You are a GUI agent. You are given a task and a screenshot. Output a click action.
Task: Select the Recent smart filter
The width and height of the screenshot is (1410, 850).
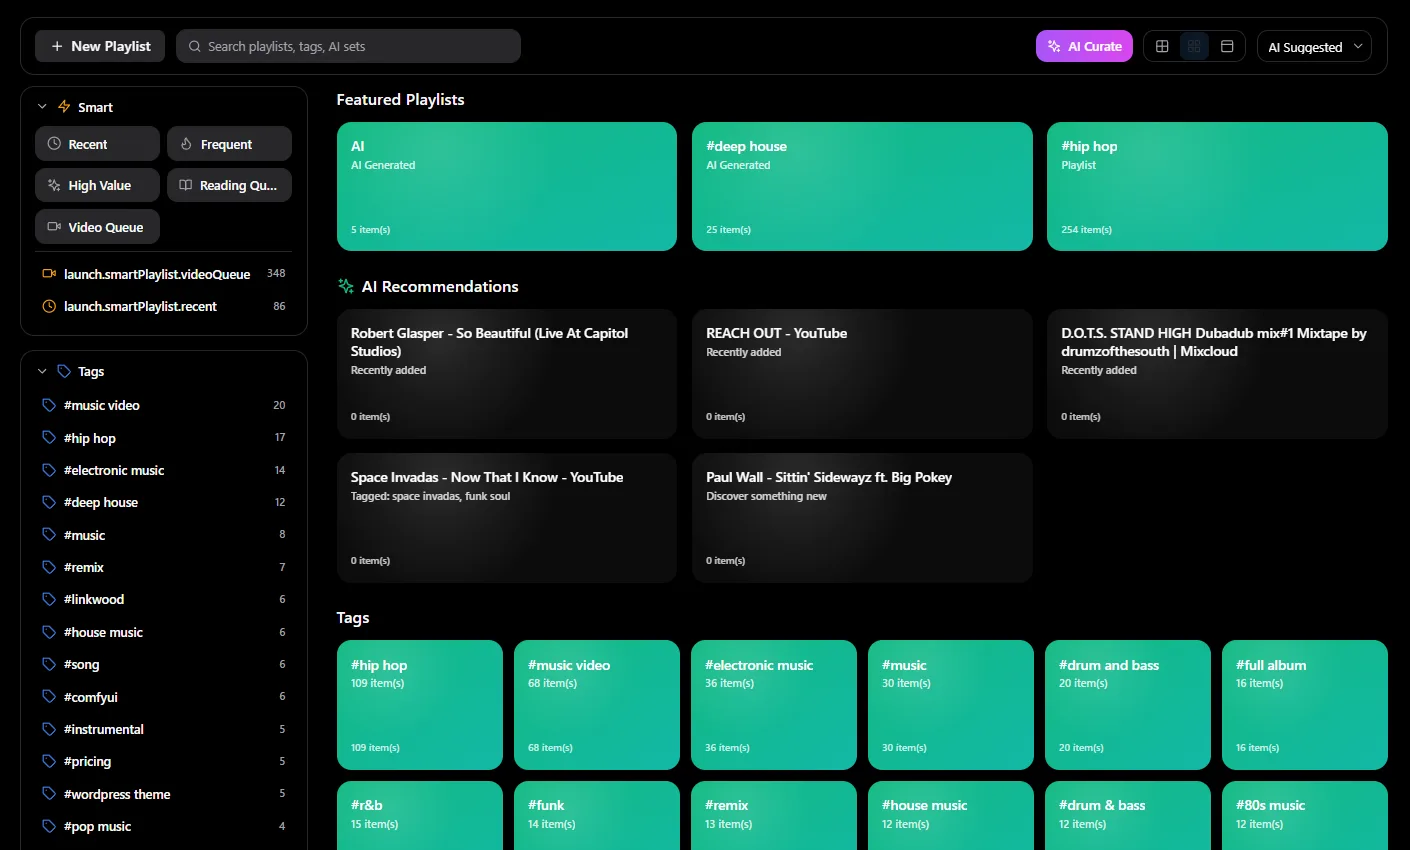pos(97,144)
